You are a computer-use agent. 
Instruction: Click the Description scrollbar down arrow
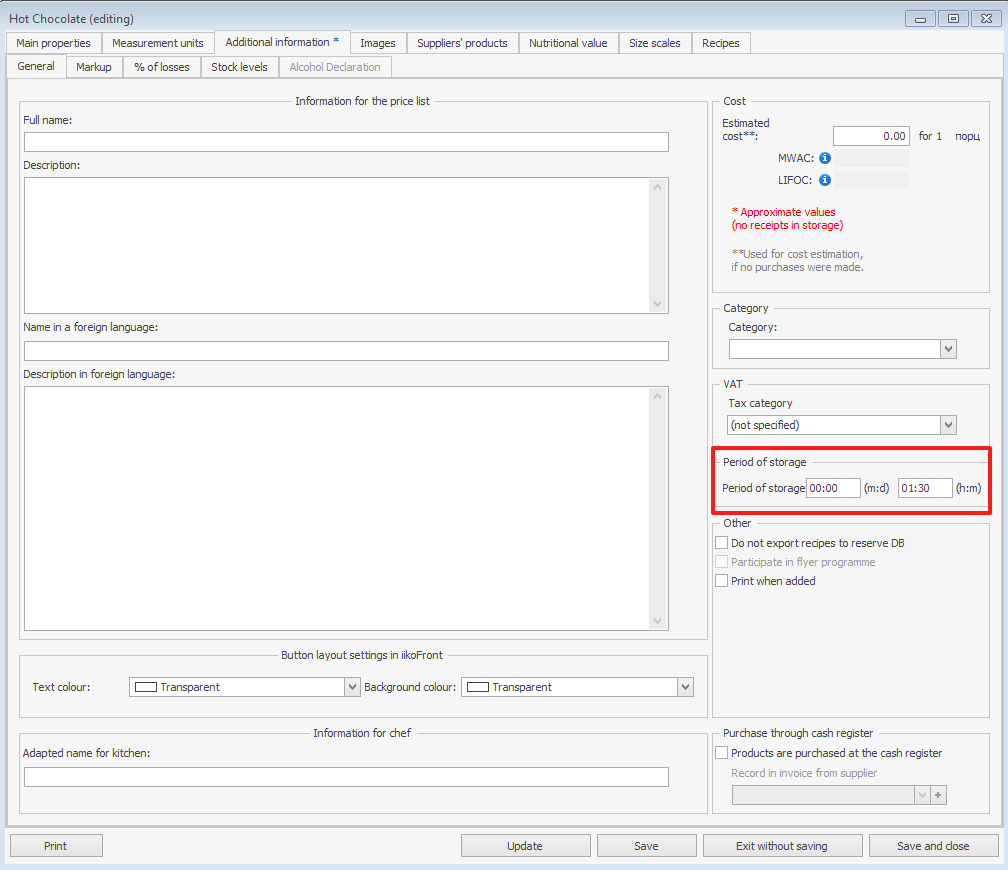(657, 304)
